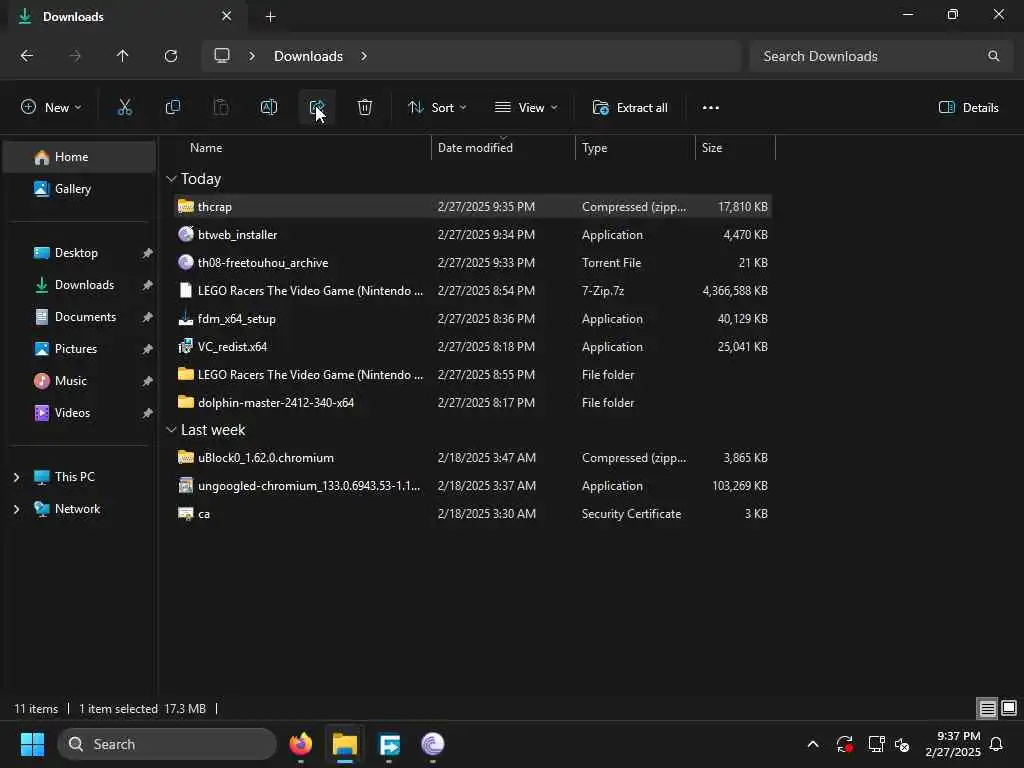1024x768 pixels.
Task: Click chevron before Downloads in address bar
Action: (252, 56)
